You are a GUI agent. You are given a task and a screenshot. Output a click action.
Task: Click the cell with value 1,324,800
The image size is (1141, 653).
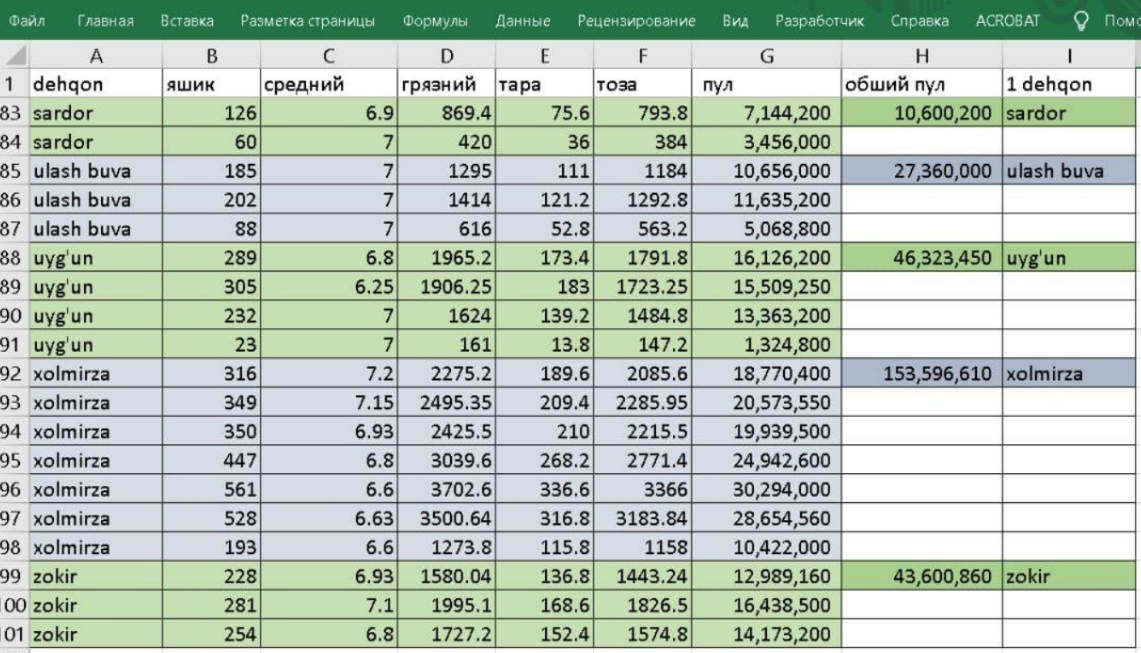(766, 344)
